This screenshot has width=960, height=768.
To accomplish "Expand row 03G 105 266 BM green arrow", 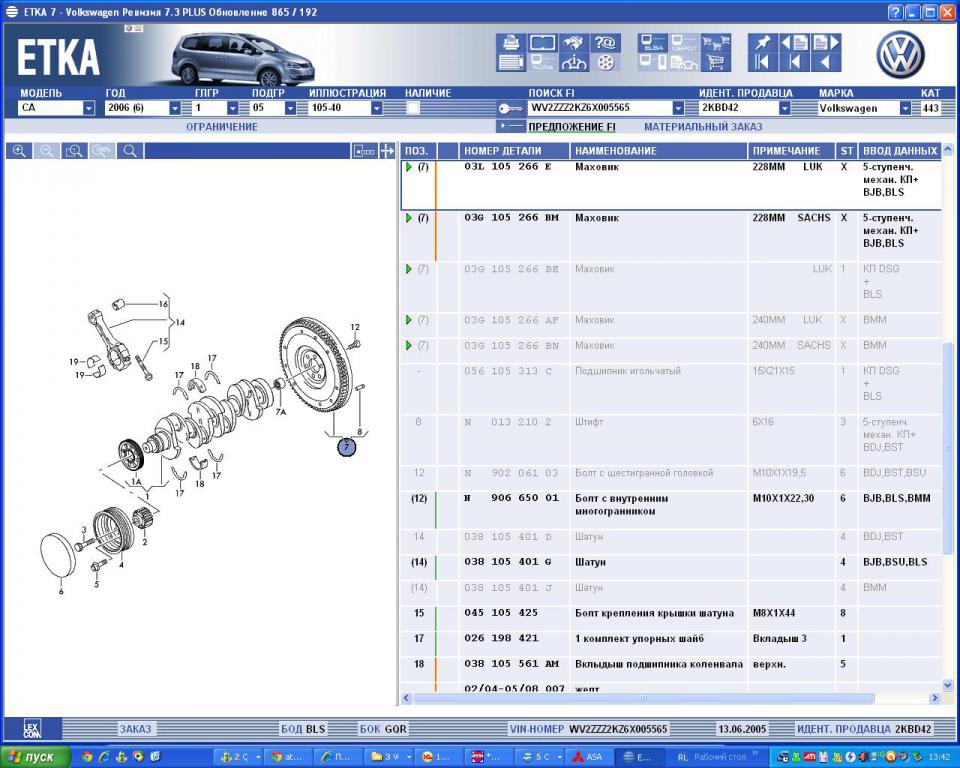I will point(408,217).
